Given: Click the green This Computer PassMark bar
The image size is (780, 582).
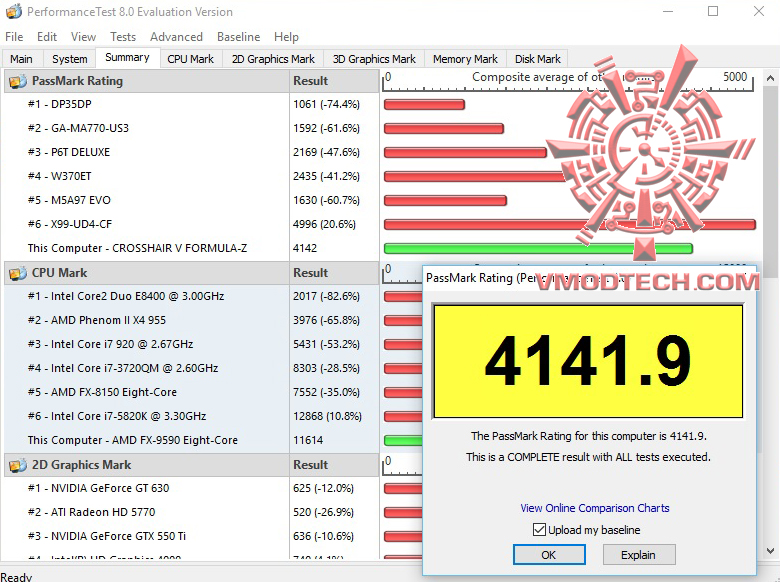Looking at the screenshot, I should [x=538, y=248].
